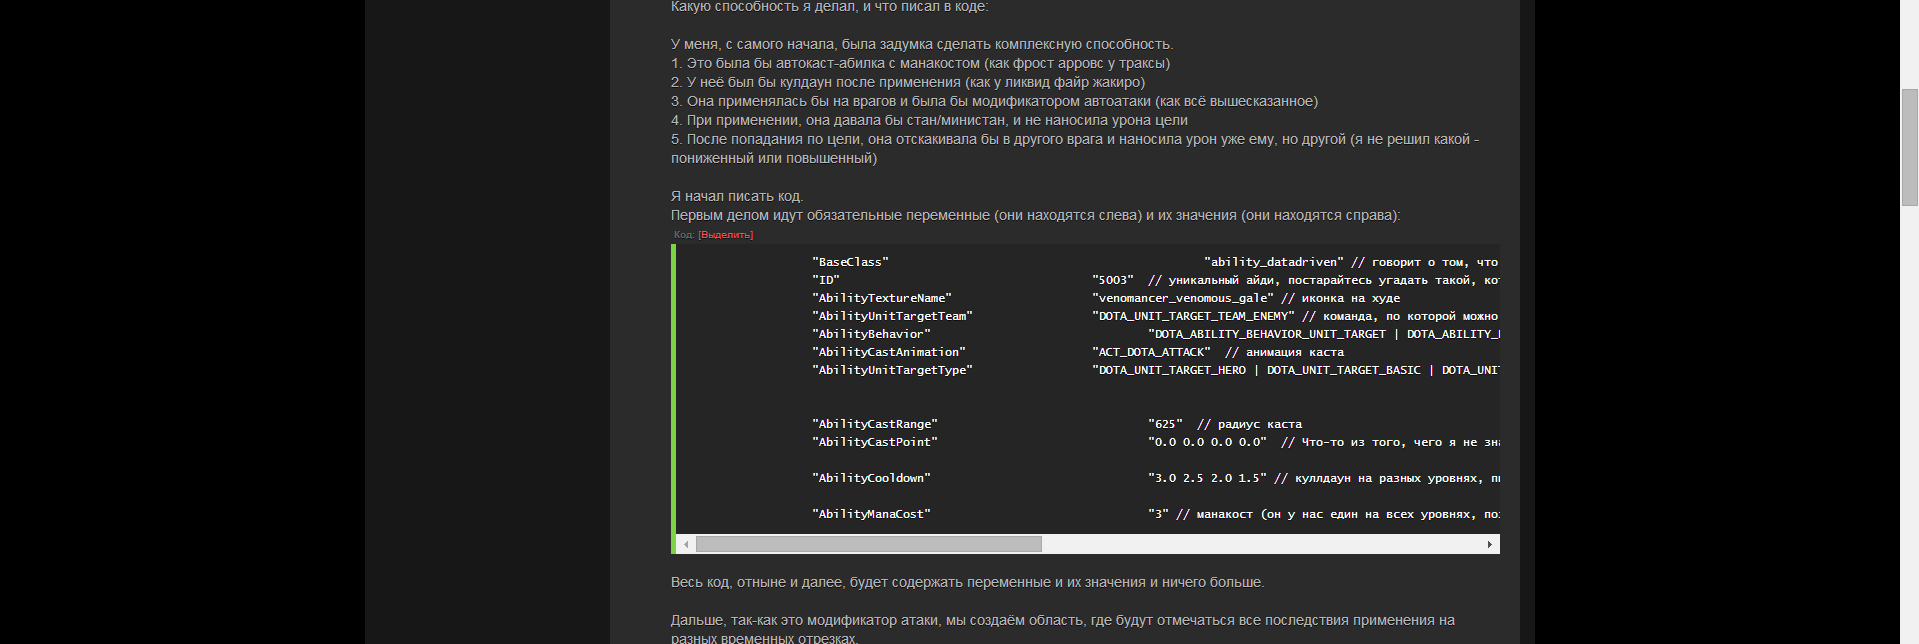Click the "AbilityCastRange" key
The height and width of the screenshot is (644, 1919).
pyautogui.click(x=875, y=424)
